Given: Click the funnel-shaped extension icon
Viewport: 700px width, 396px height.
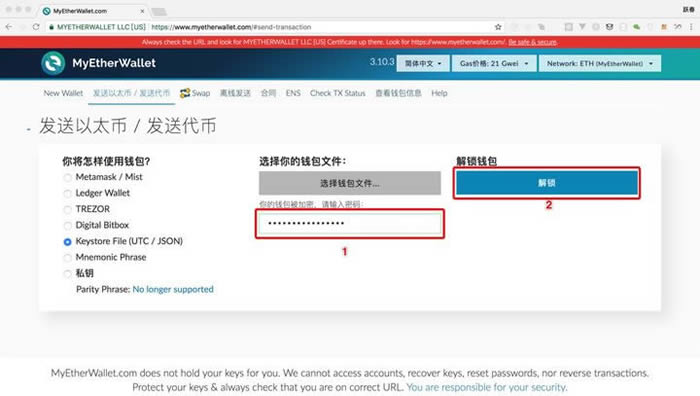Looking at the screenshot, I should pyautogui.click(x=582, y=27).
